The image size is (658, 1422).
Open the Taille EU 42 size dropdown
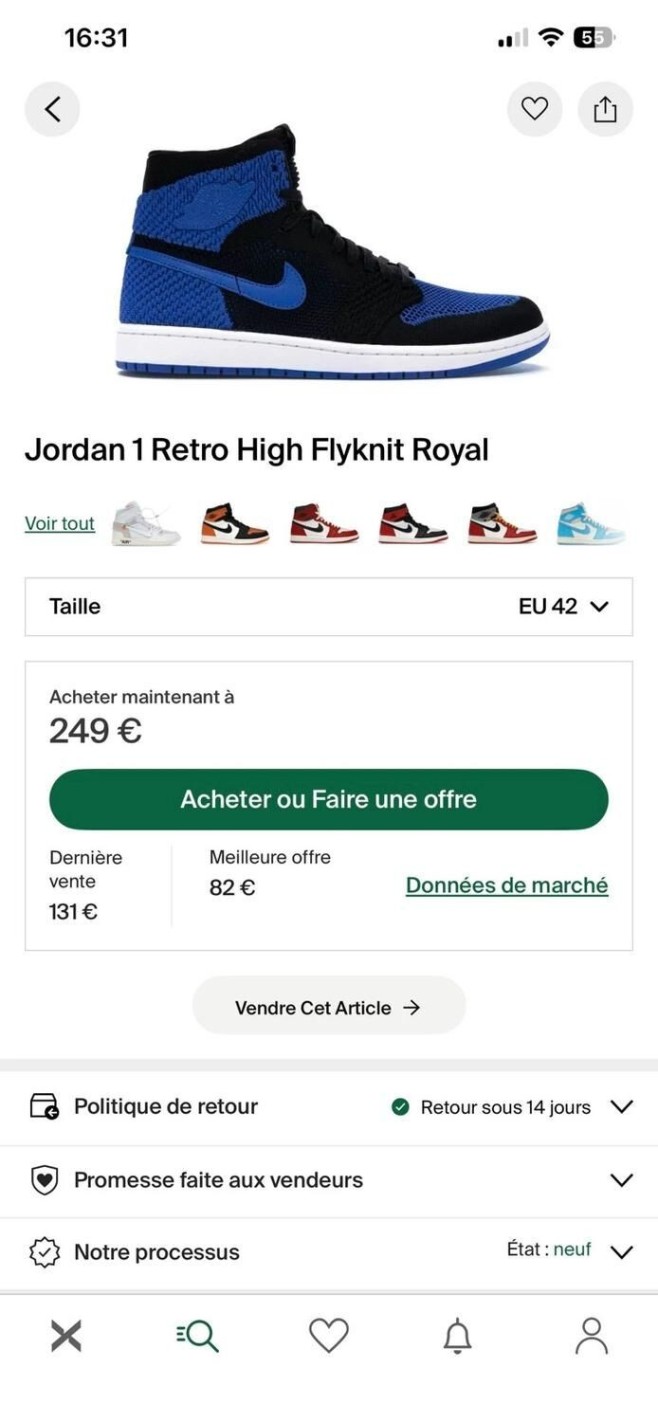click(x=329, y=606)
